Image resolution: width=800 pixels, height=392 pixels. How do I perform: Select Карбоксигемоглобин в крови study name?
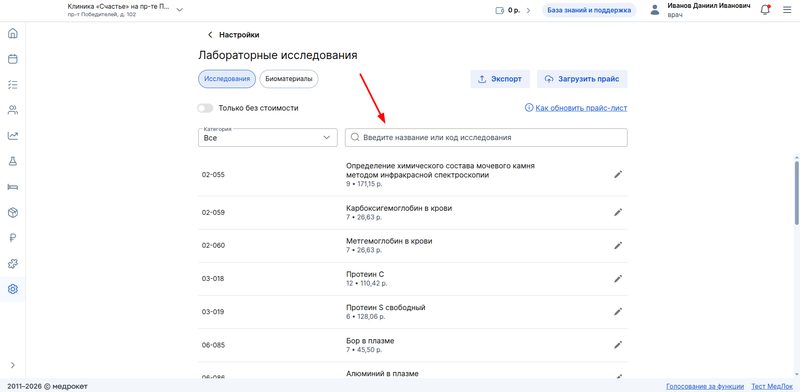tap(399, 208)
